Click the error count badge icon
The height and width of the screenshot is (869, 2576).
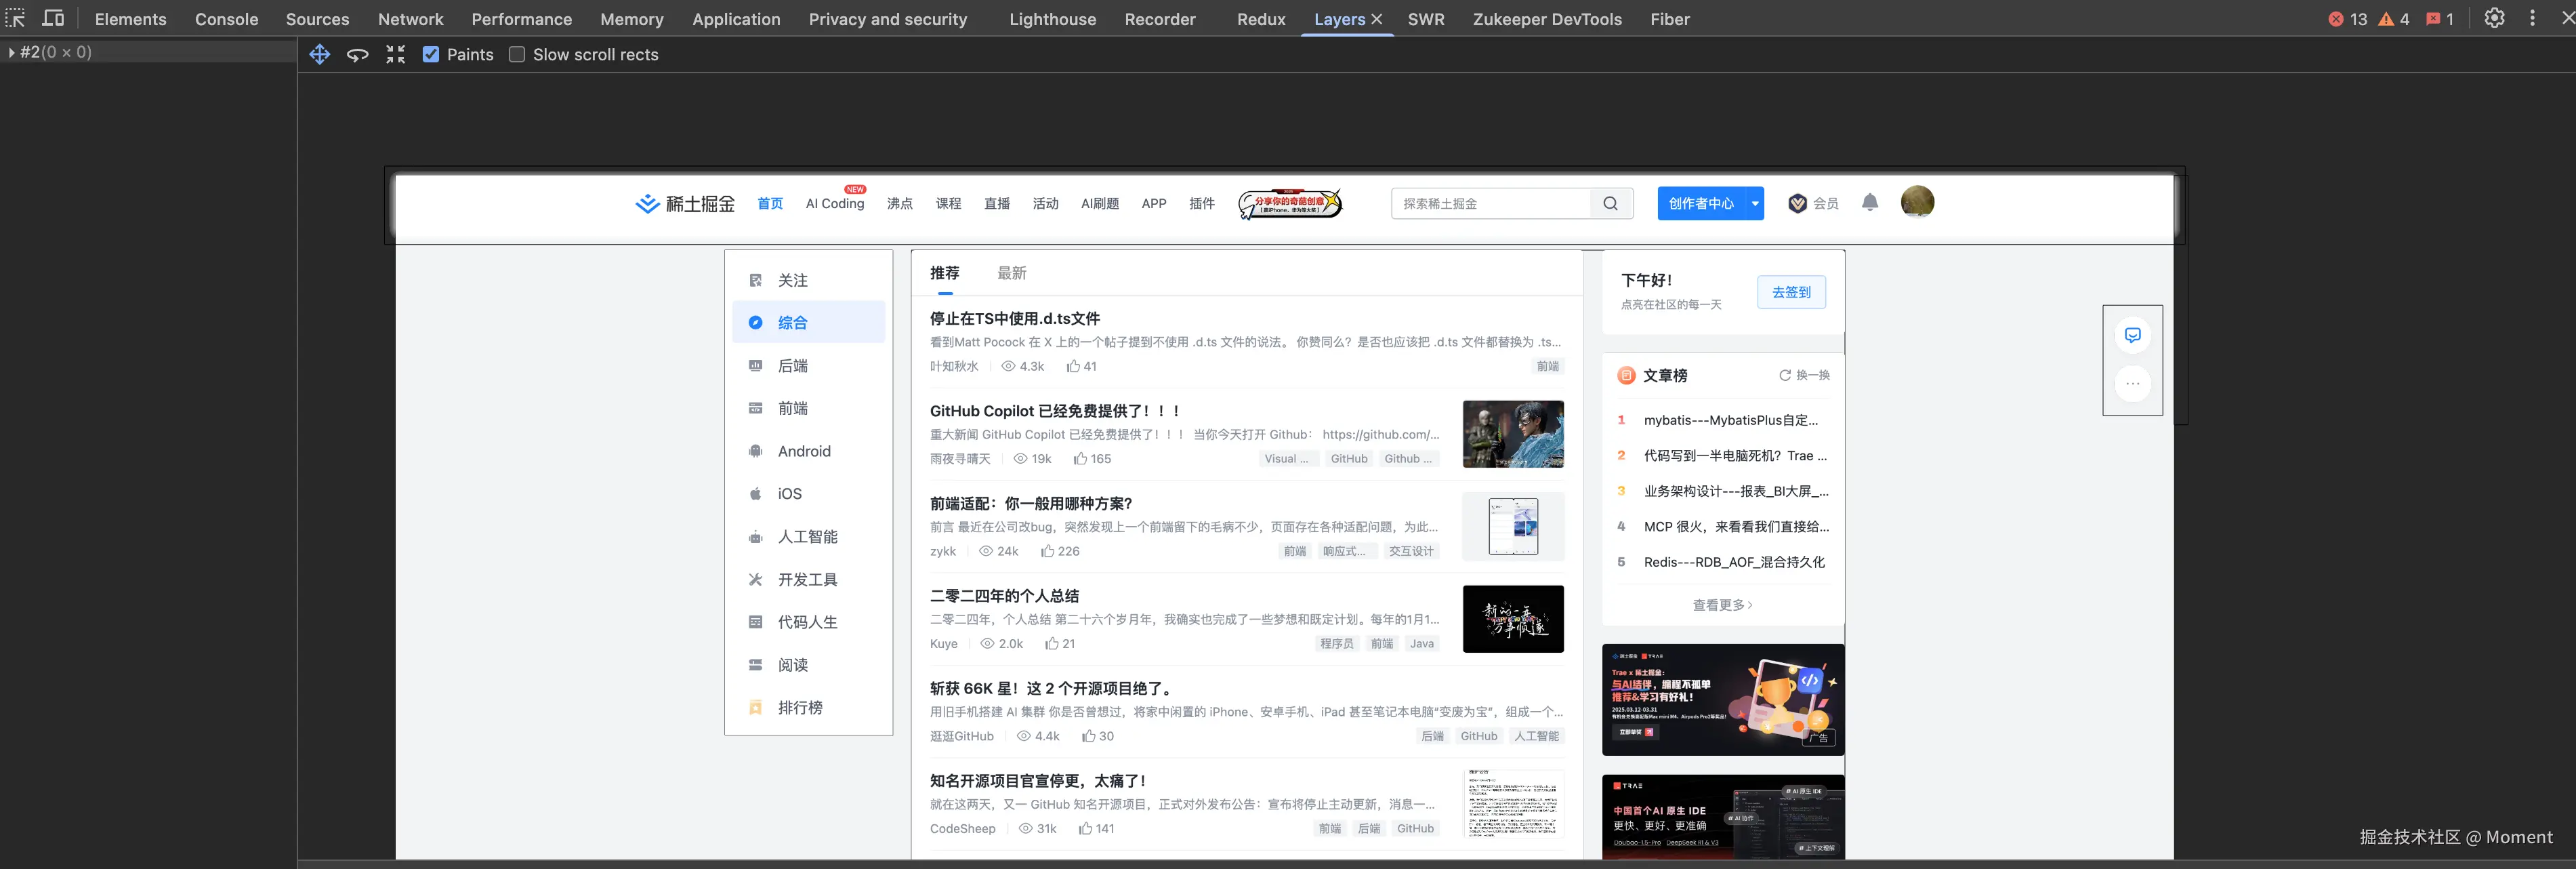(x=2336, y=19)
